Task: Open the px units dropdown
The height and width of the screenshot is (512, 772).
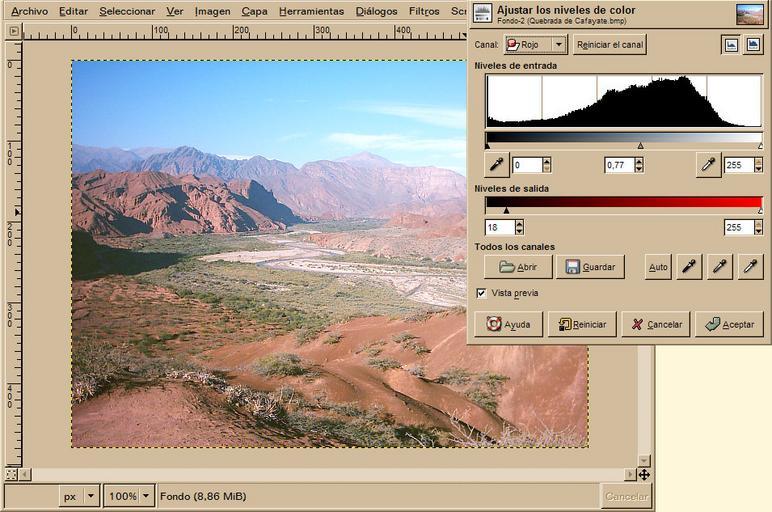Action: (79, 496)
